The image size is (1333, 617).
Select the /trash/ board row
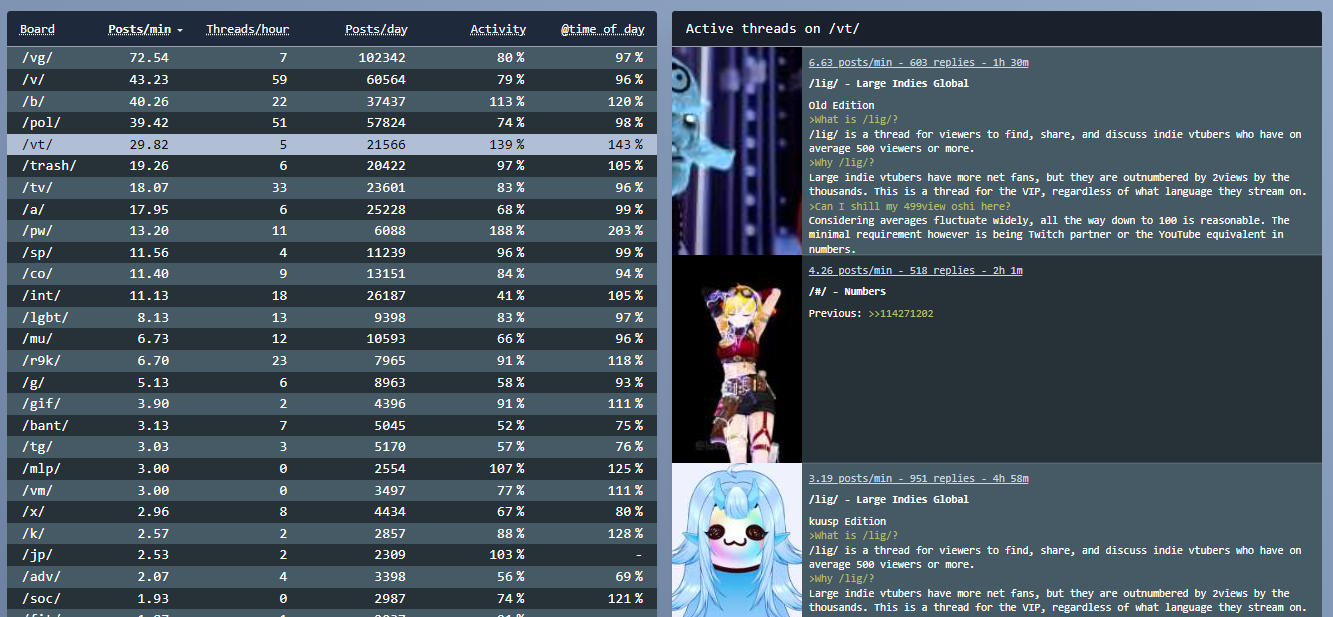[x=332, y=166]
